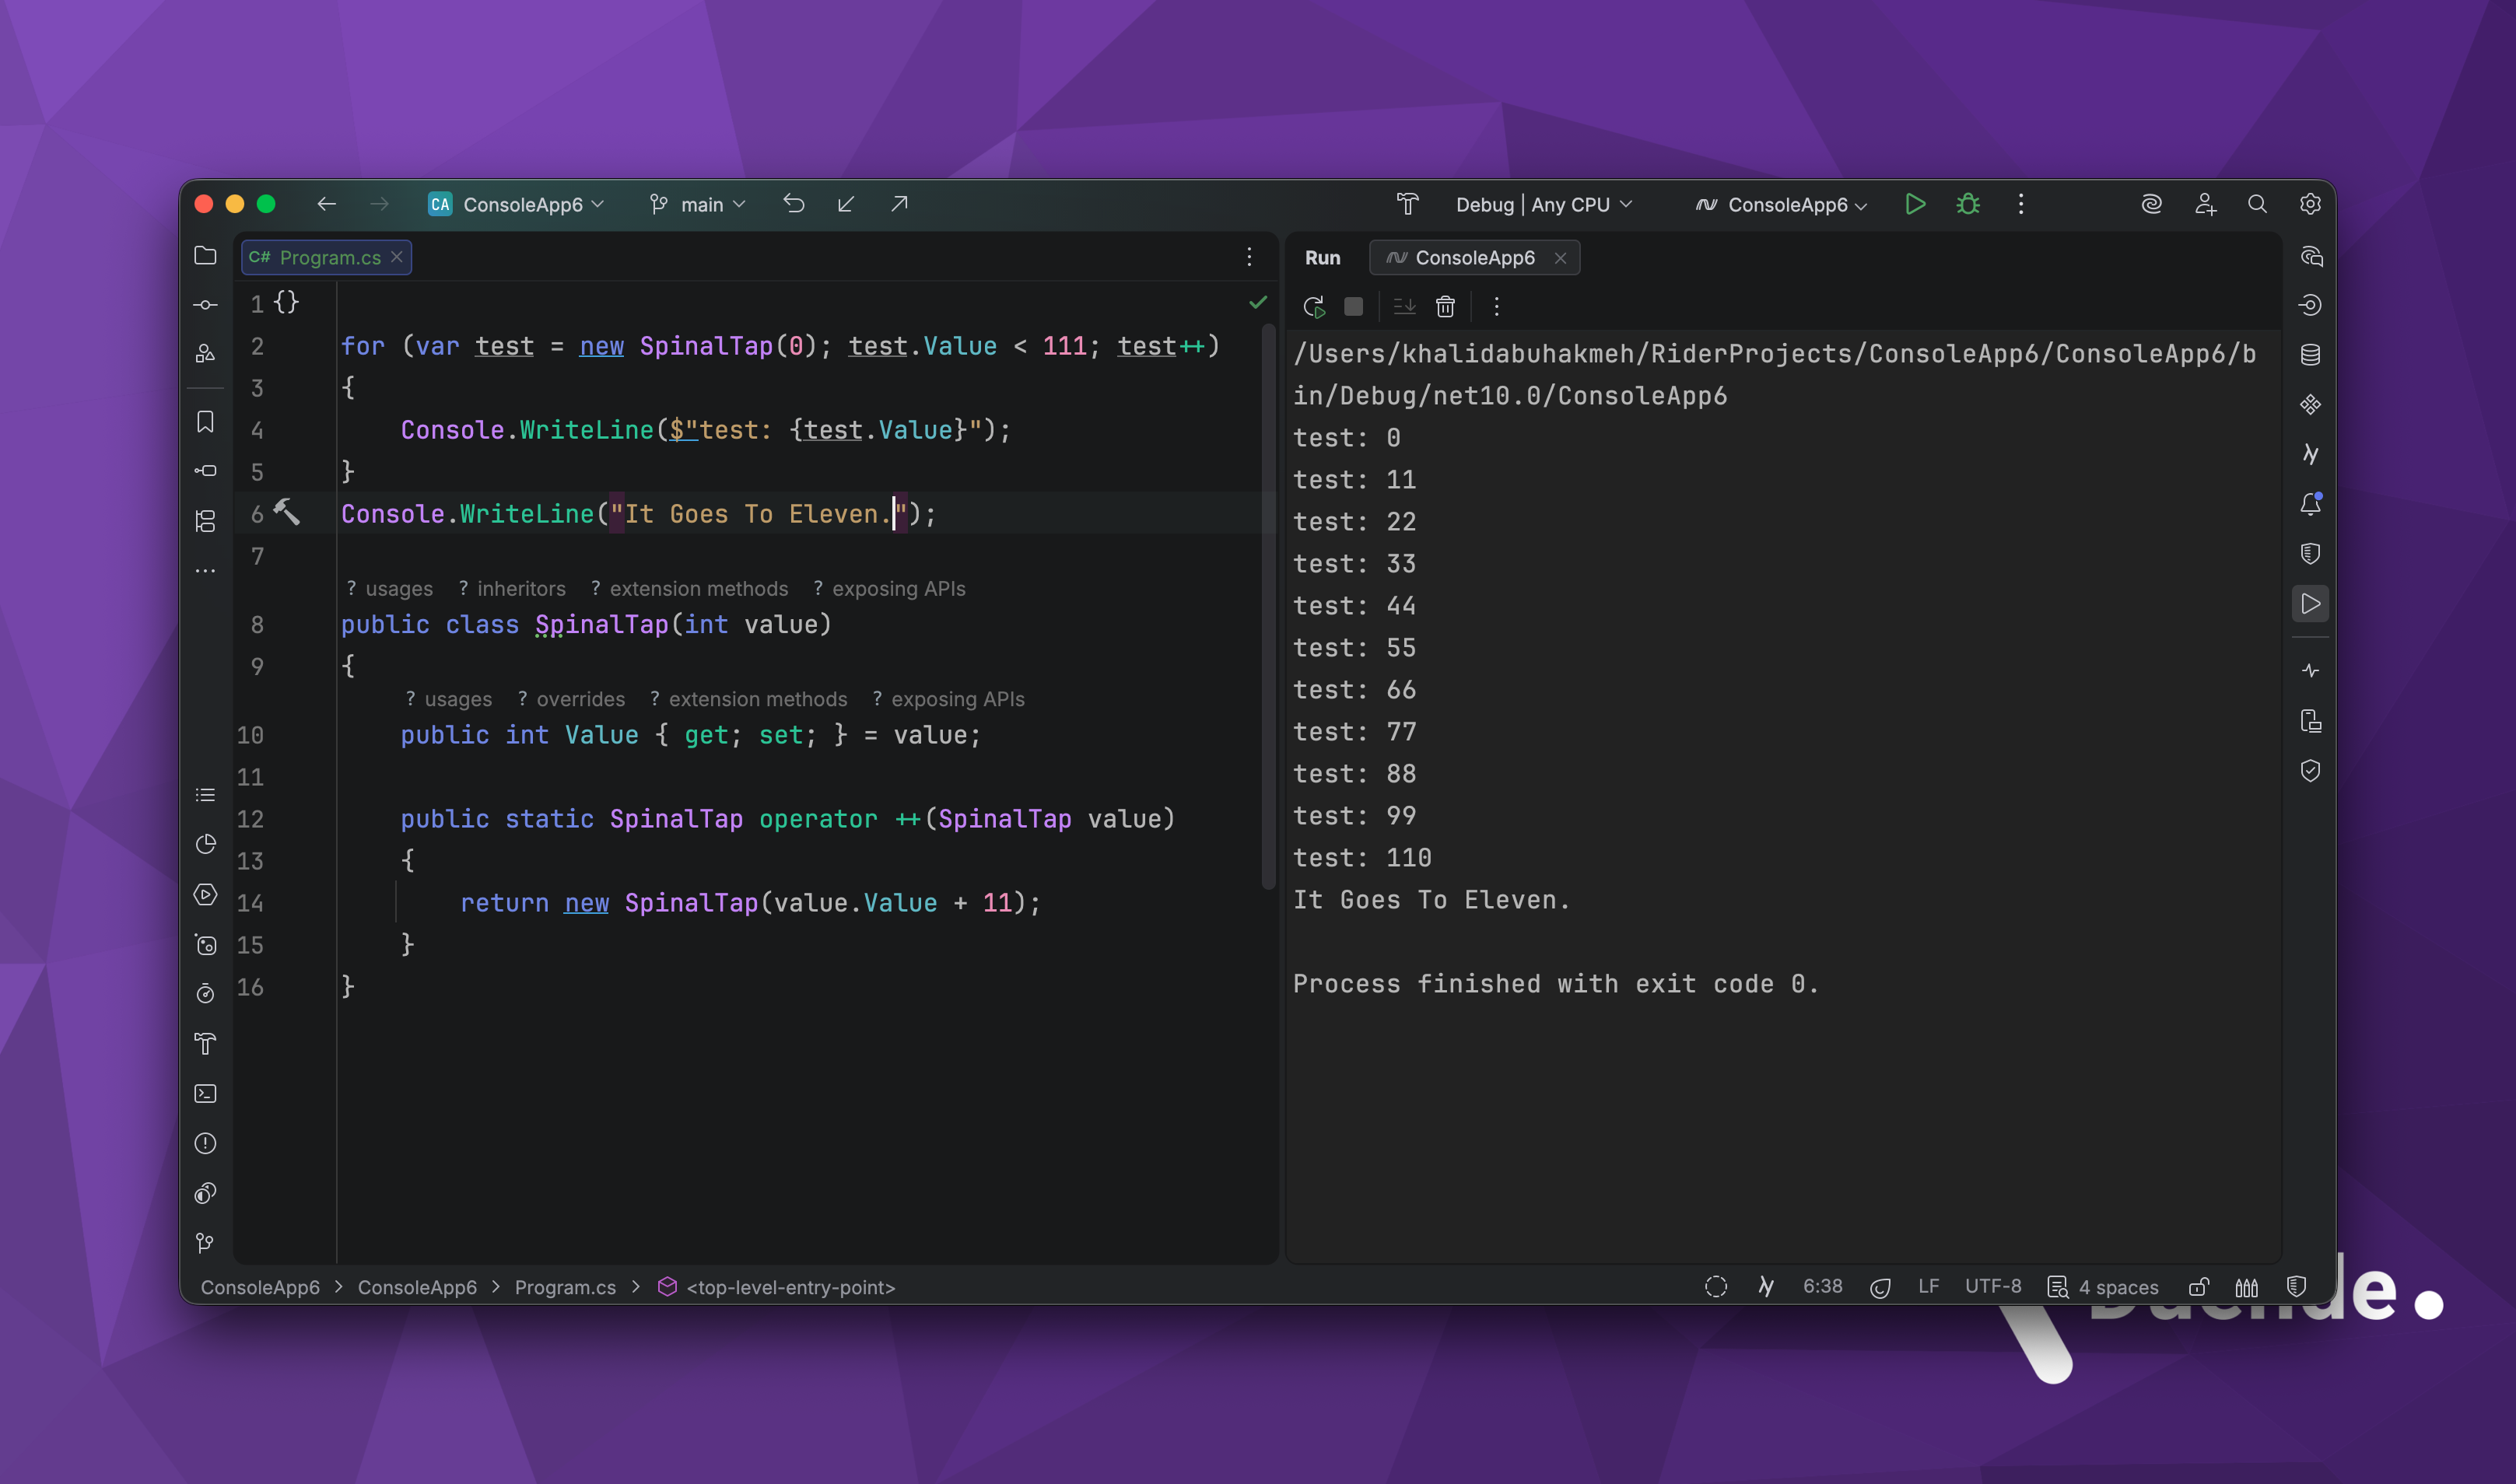Click the green Run button in toolbar

[1914, 204]
